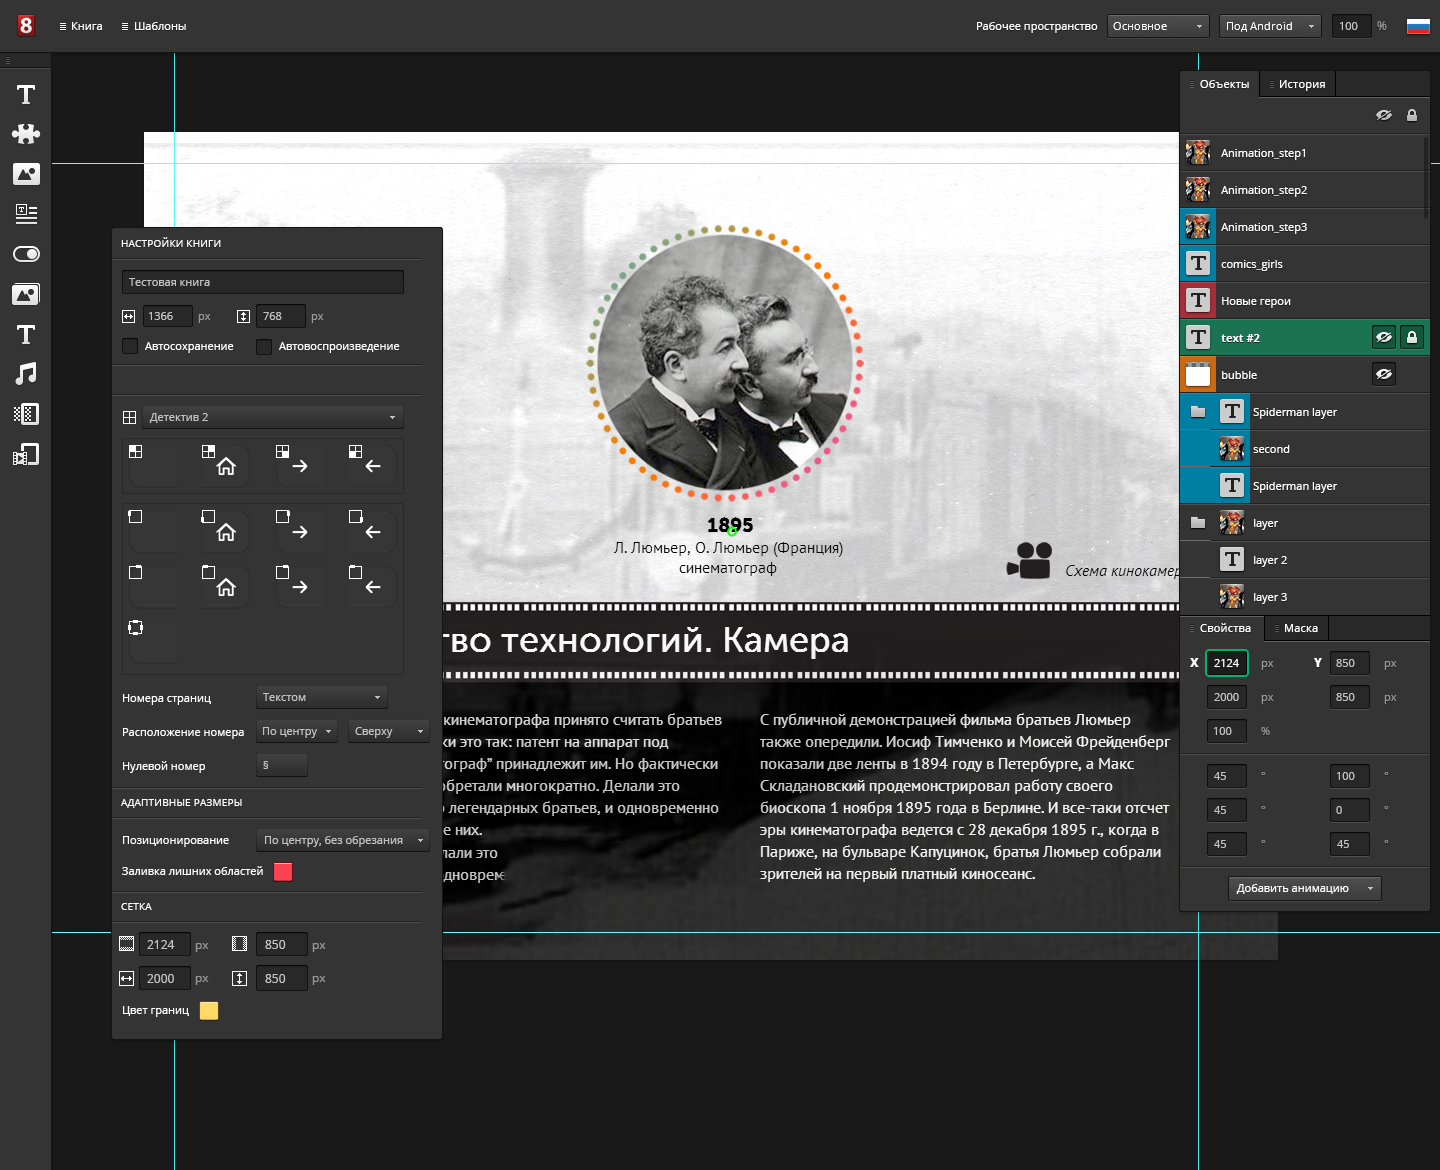This screenshot has width=1440, height=1170.
Task: Click the Russian flag language icon
Action: pyautogui.click(x=1418, y=26)
